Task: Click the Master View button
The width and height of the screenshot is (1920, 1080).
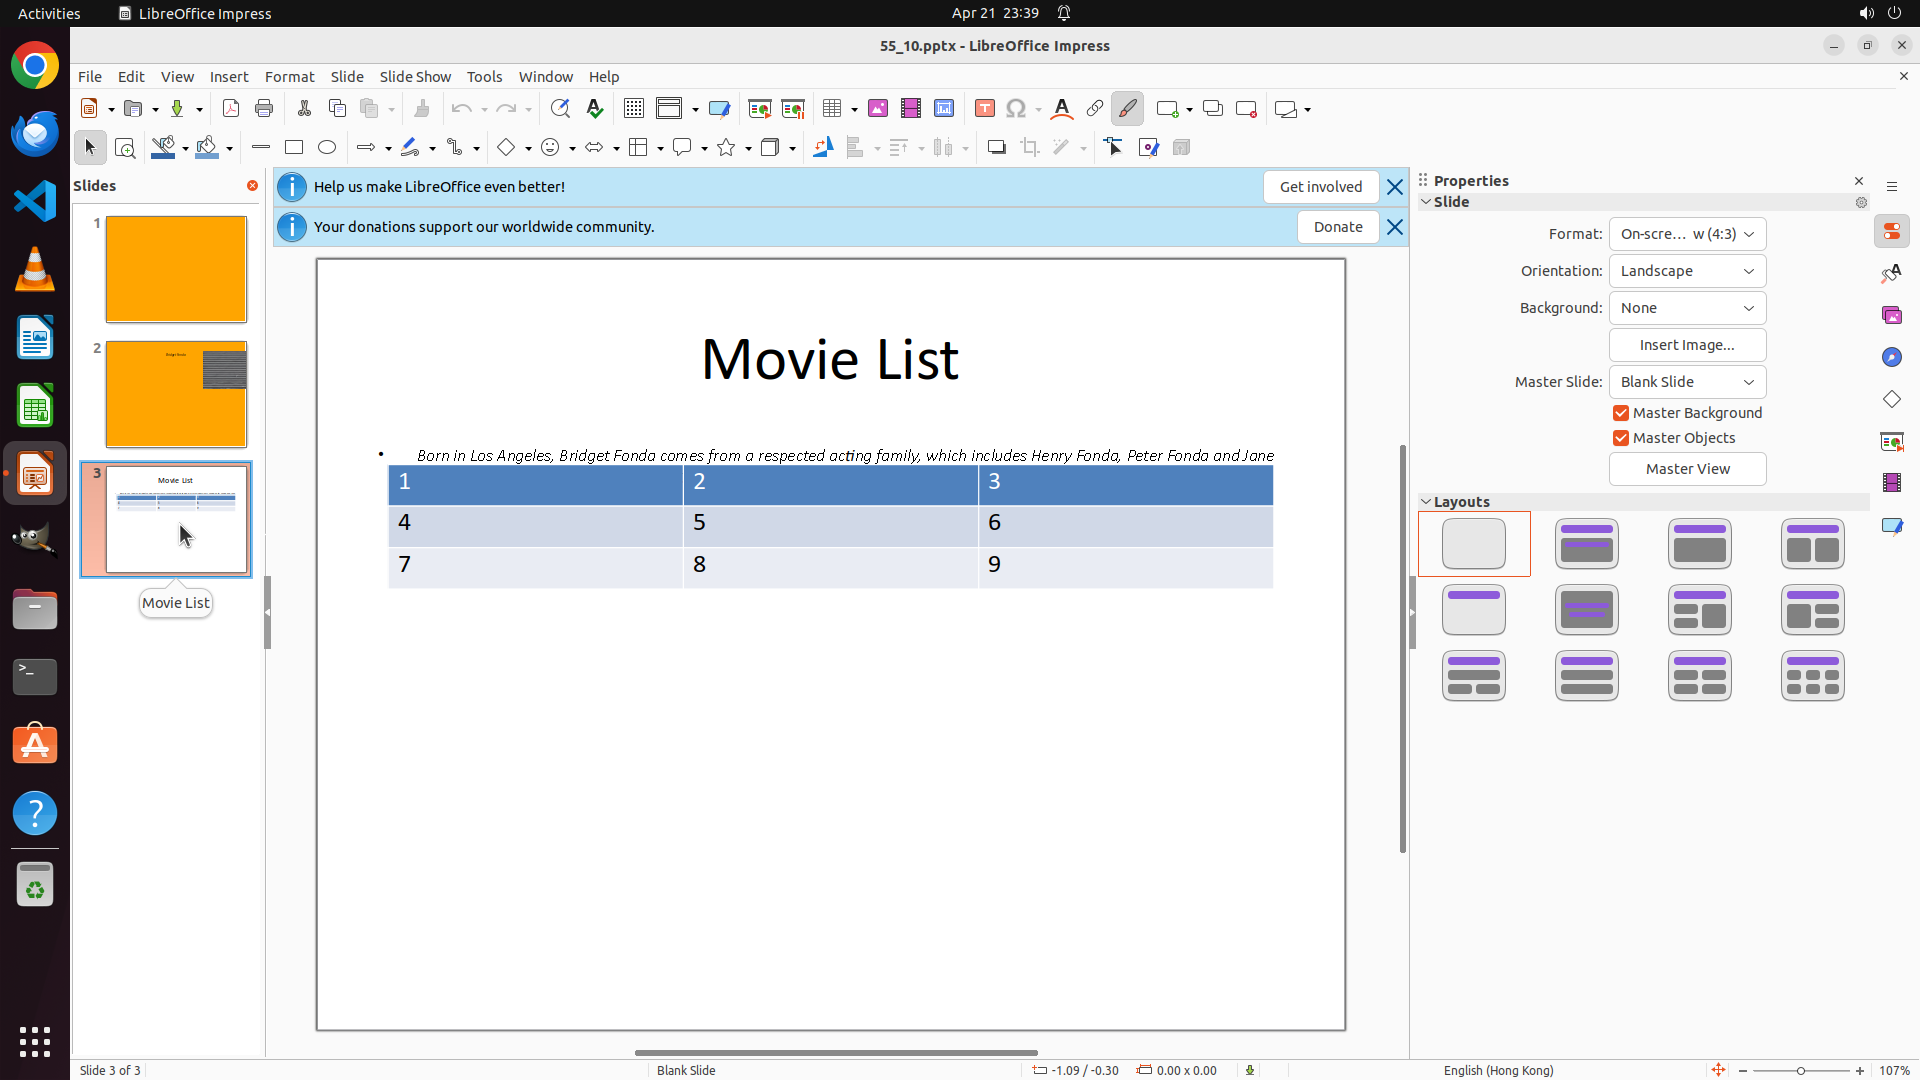Action: point(1687,469)
